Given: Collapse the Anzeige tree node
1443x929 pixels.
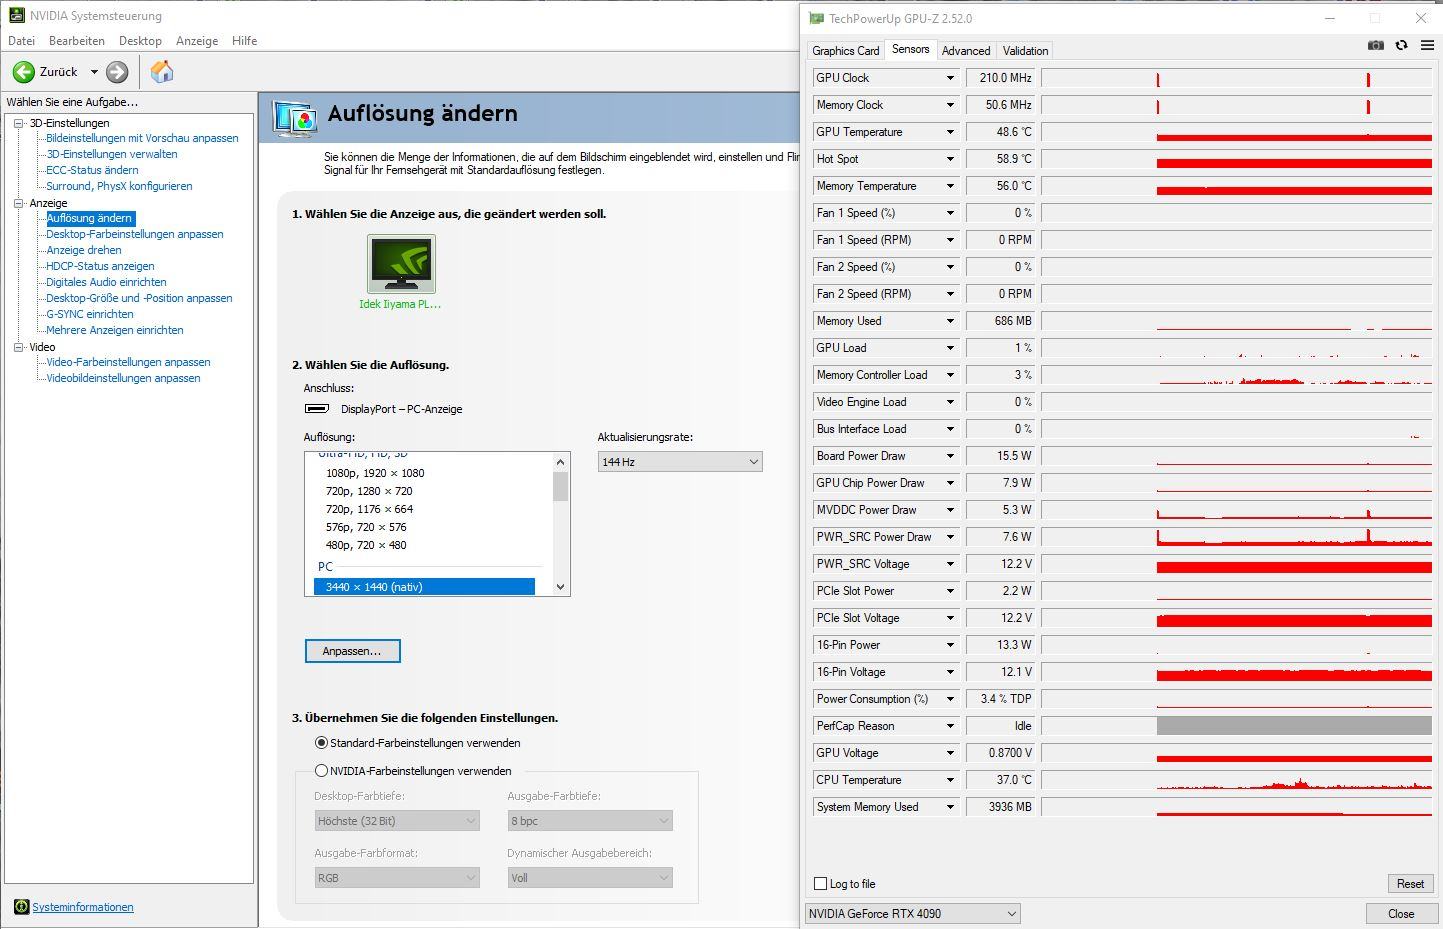Looking at the screenshot, I should point(18,203).
